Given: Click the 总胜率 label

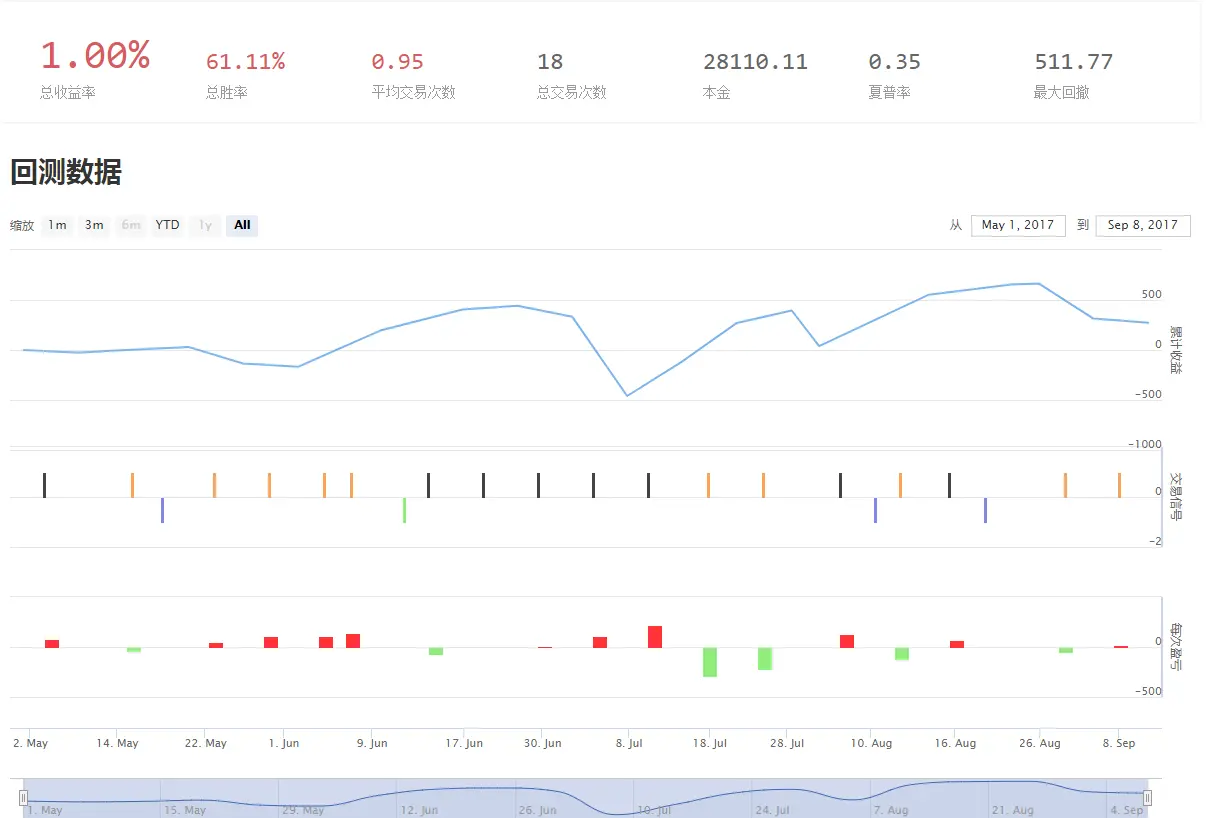Looking at the screenshot, I should point(226,92).
